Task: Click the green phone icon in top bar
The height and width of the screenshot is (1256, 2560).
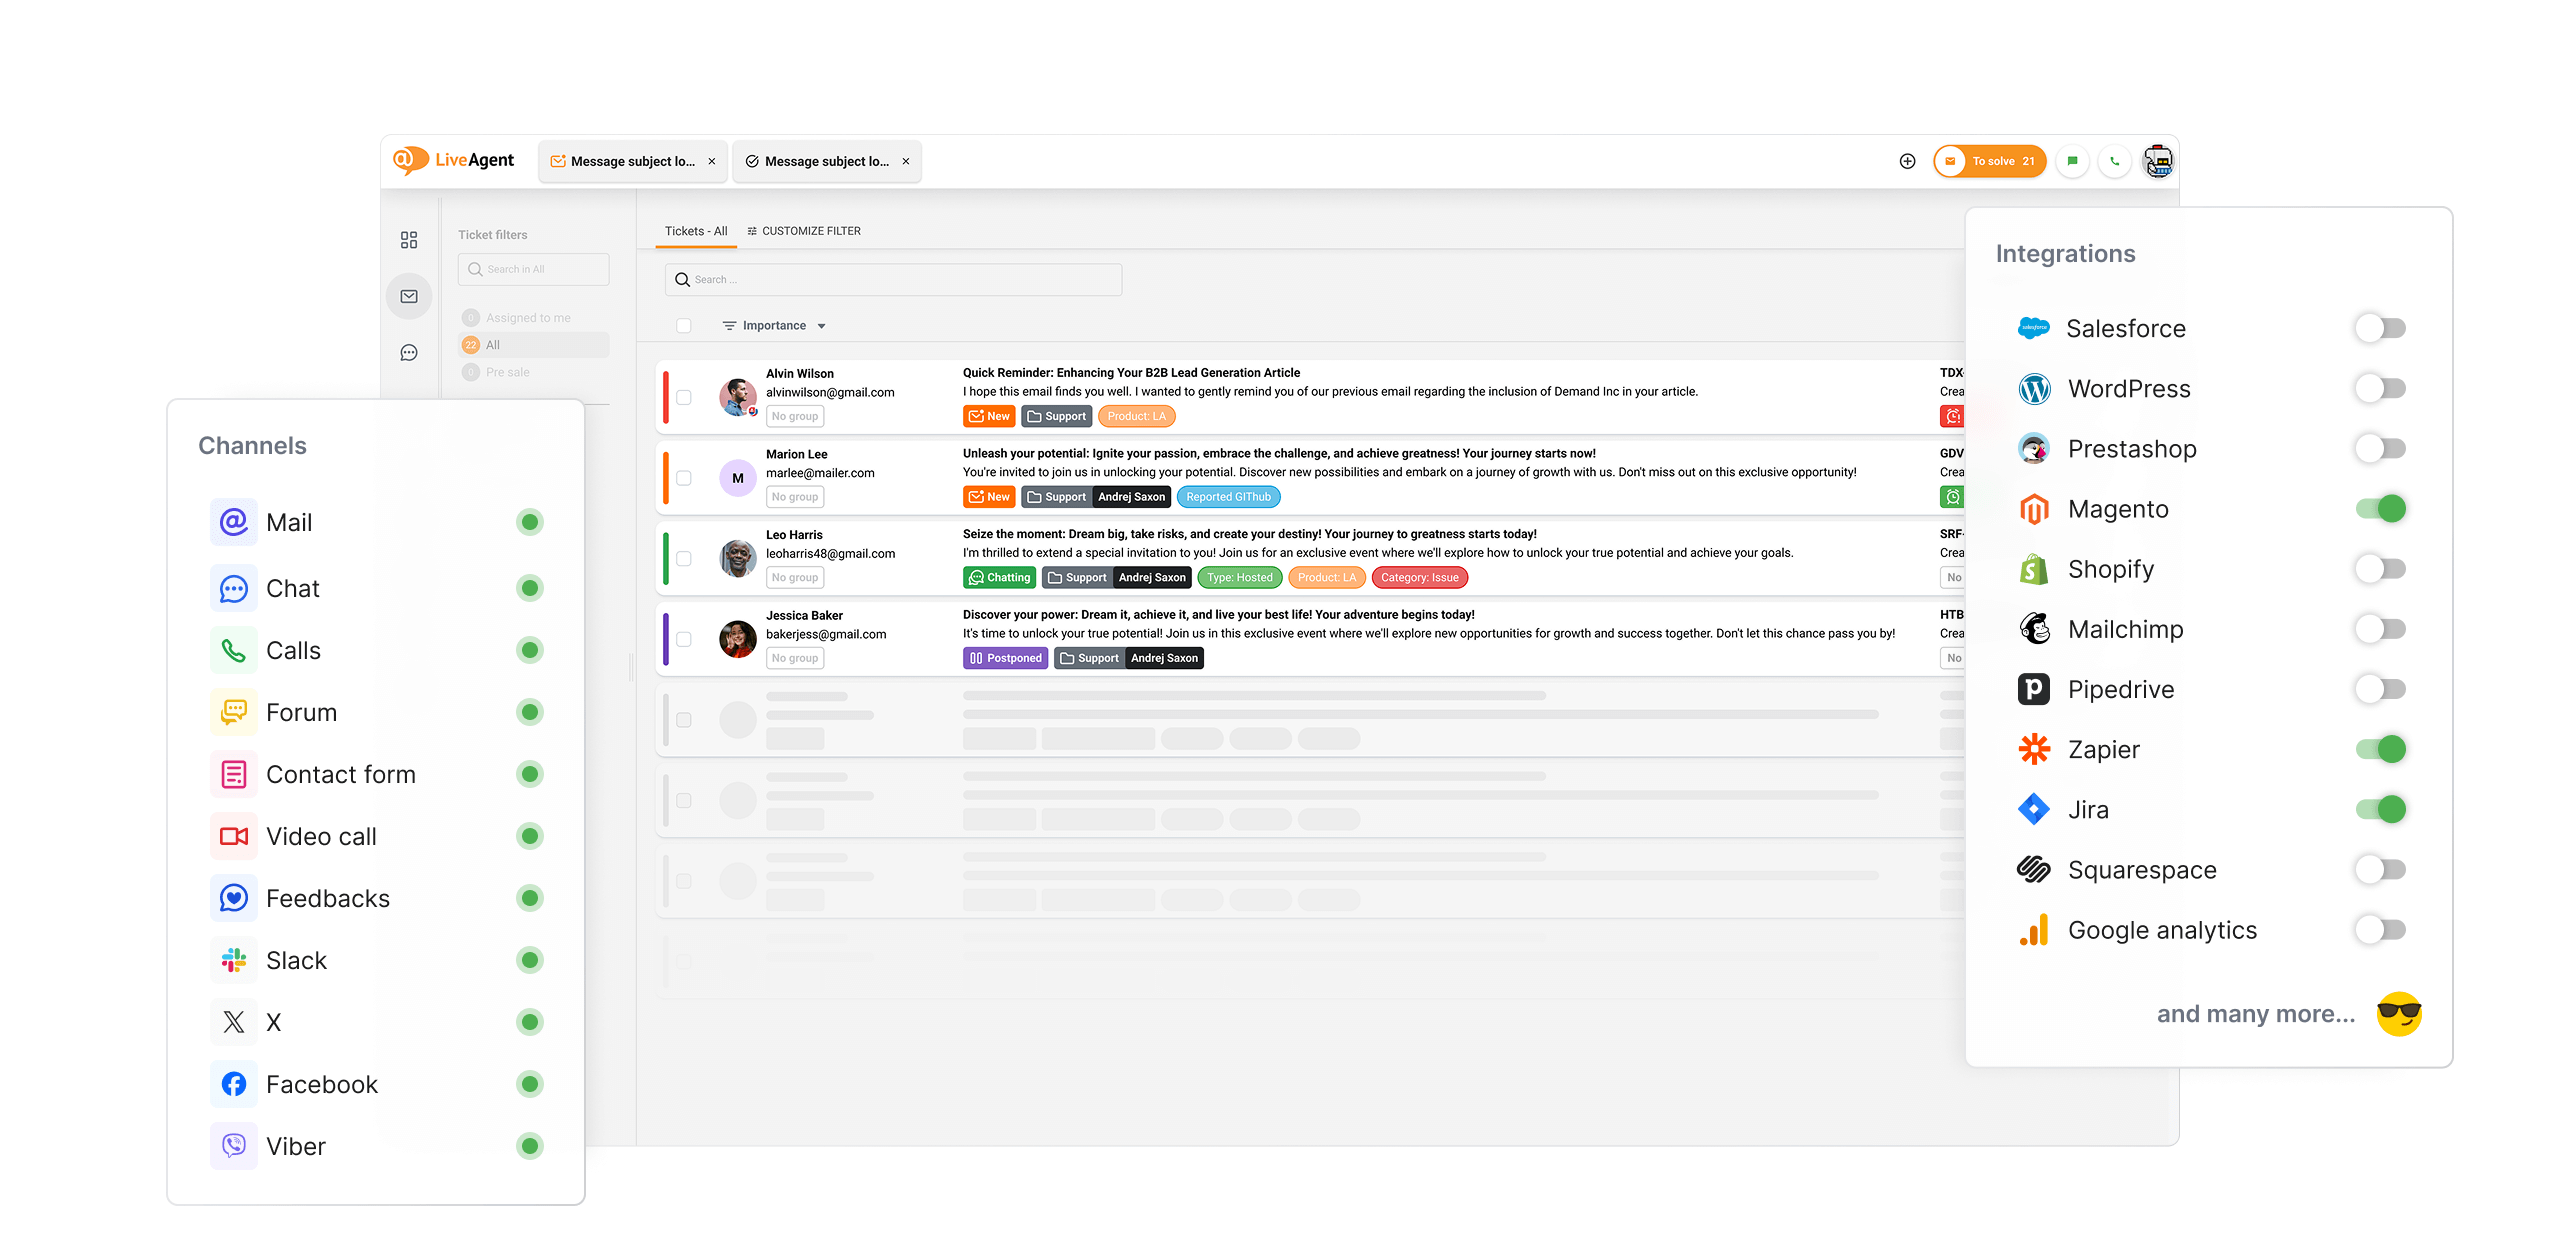Action: coord(2114,161)
